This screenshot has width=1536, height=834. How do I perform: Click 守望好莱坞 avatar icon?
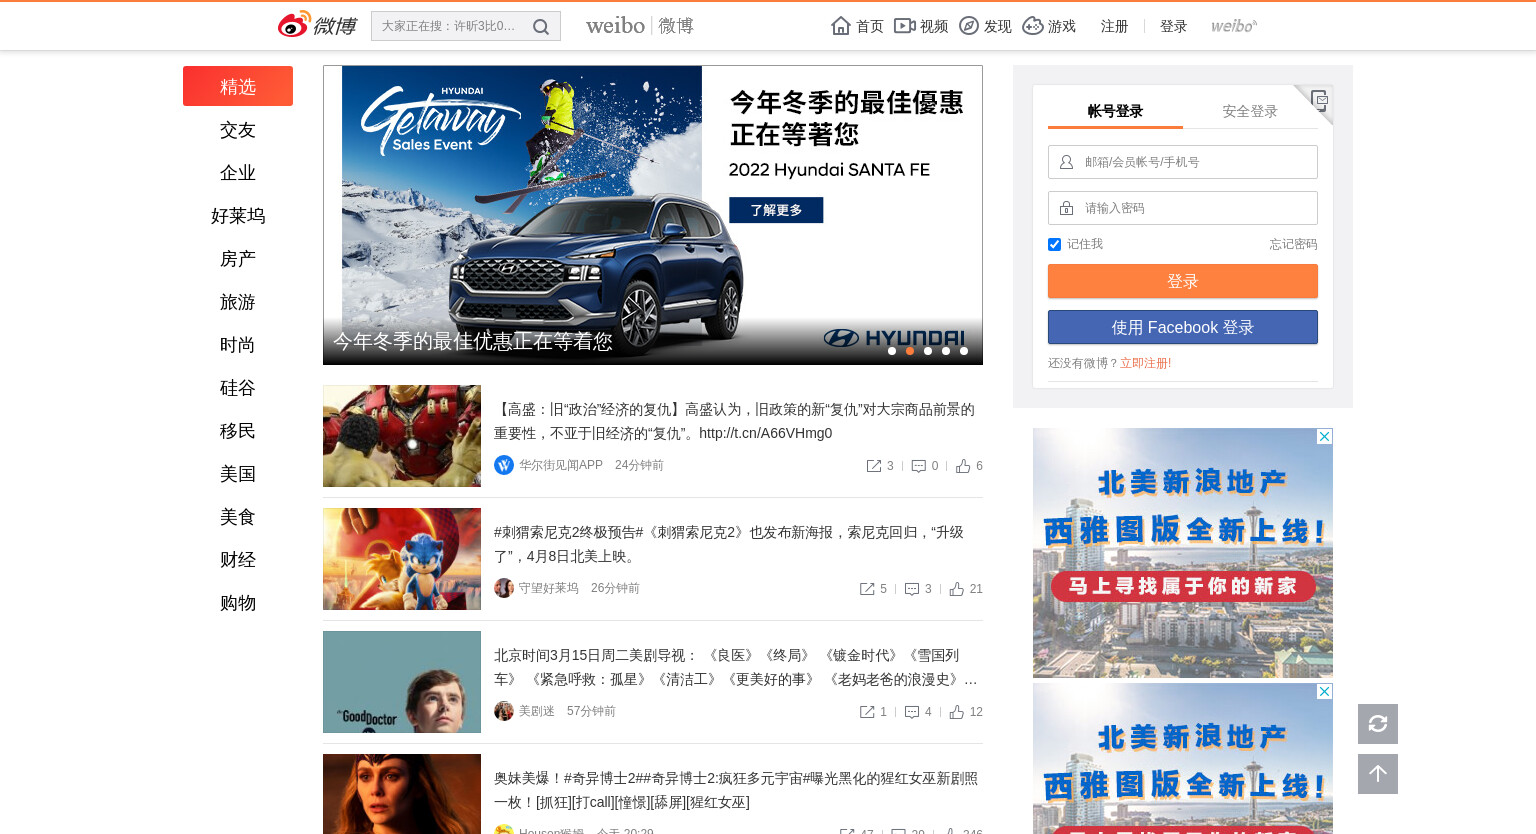click(504, 588)
